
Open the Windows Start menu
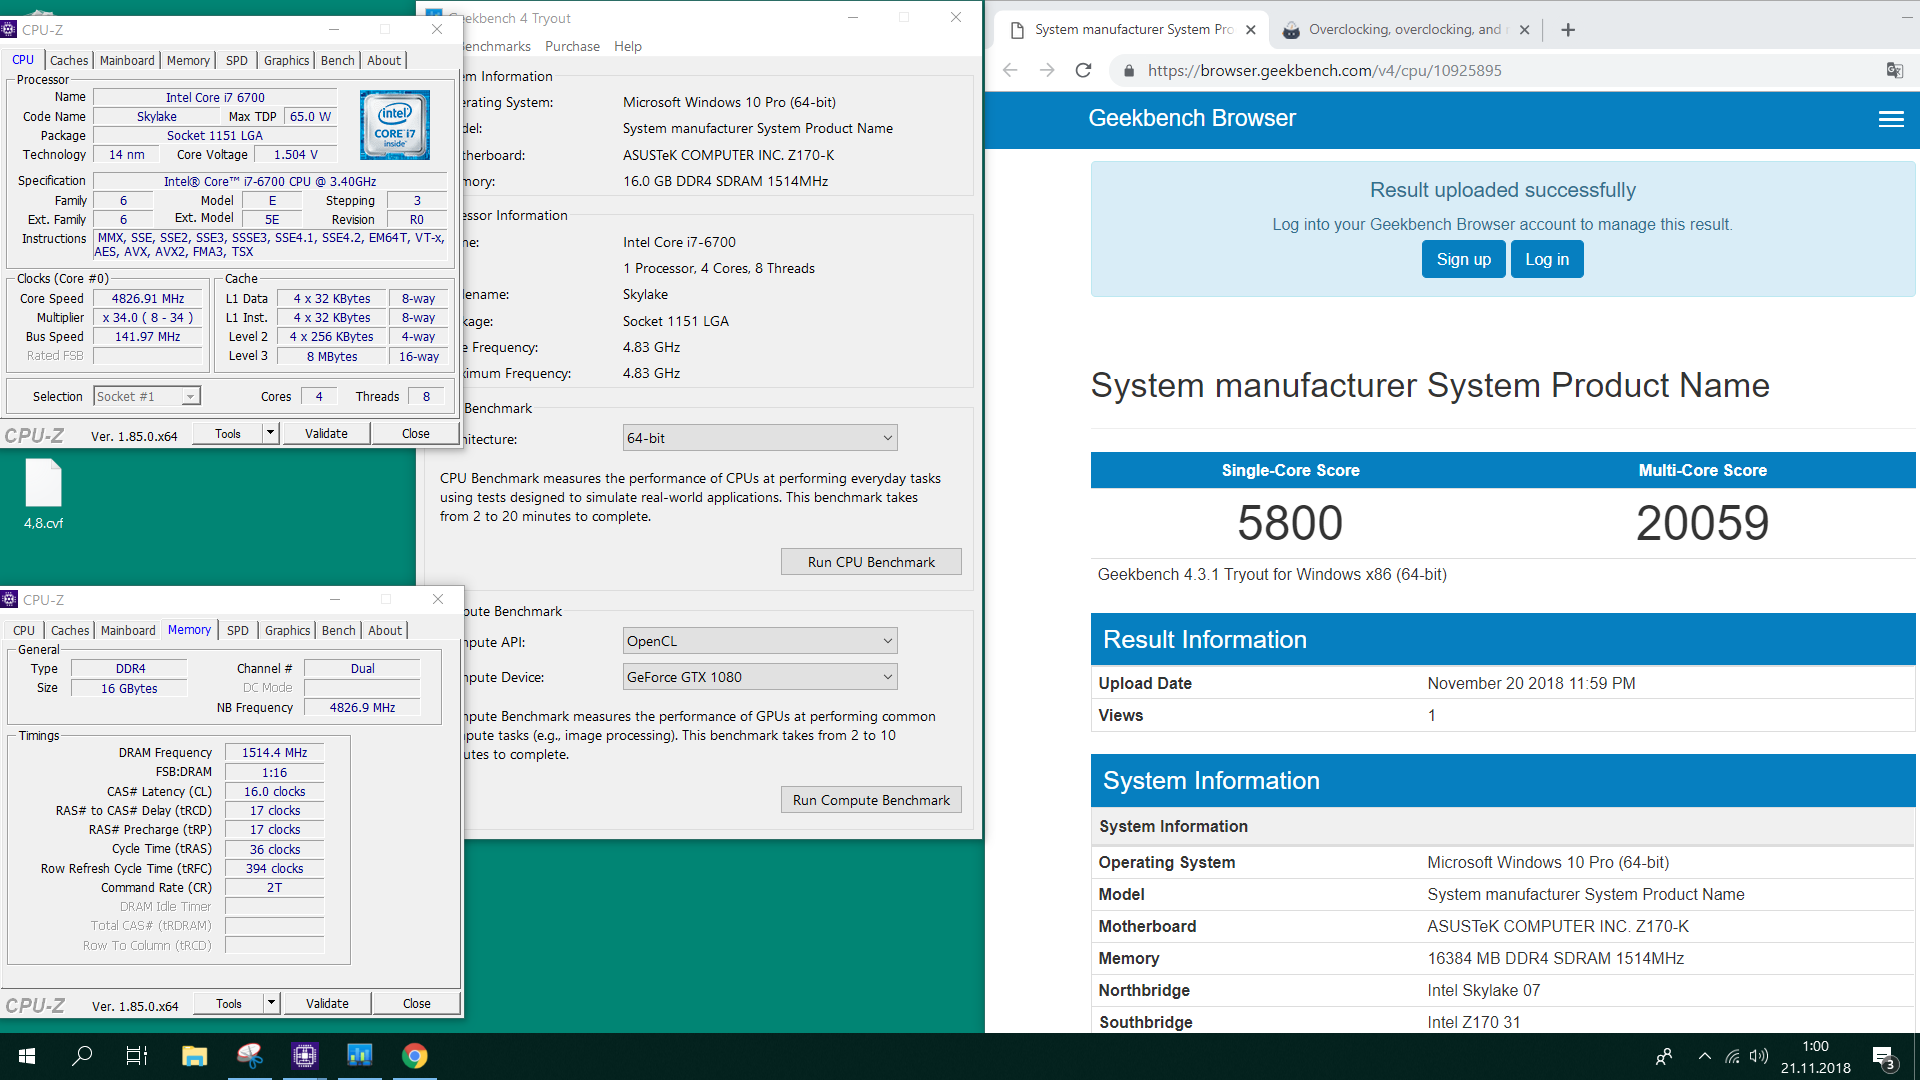[27, 1056]
